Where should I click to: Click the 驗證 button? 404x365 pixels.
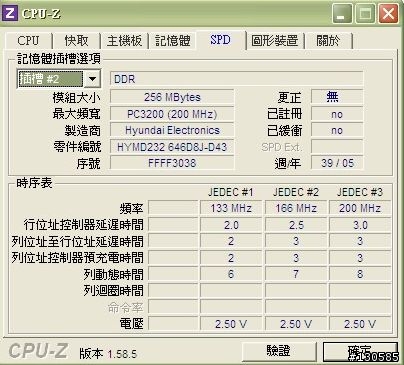point(279,351)
